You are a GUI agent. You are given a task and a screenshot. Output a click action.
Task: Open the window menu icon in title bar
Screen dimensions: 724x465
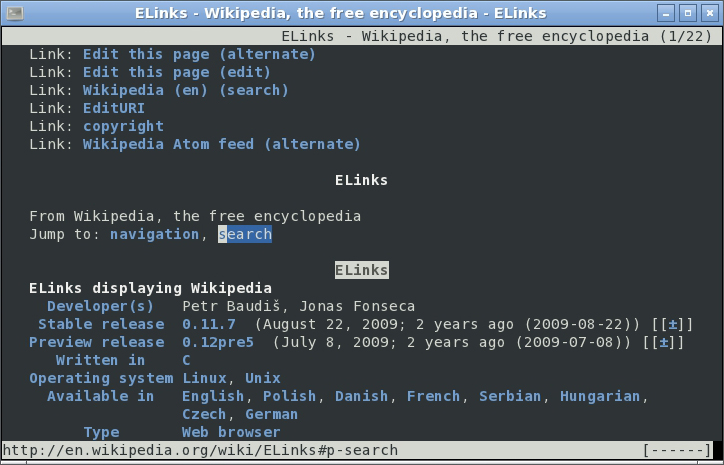pyautogui.click(x=15, y=13)
